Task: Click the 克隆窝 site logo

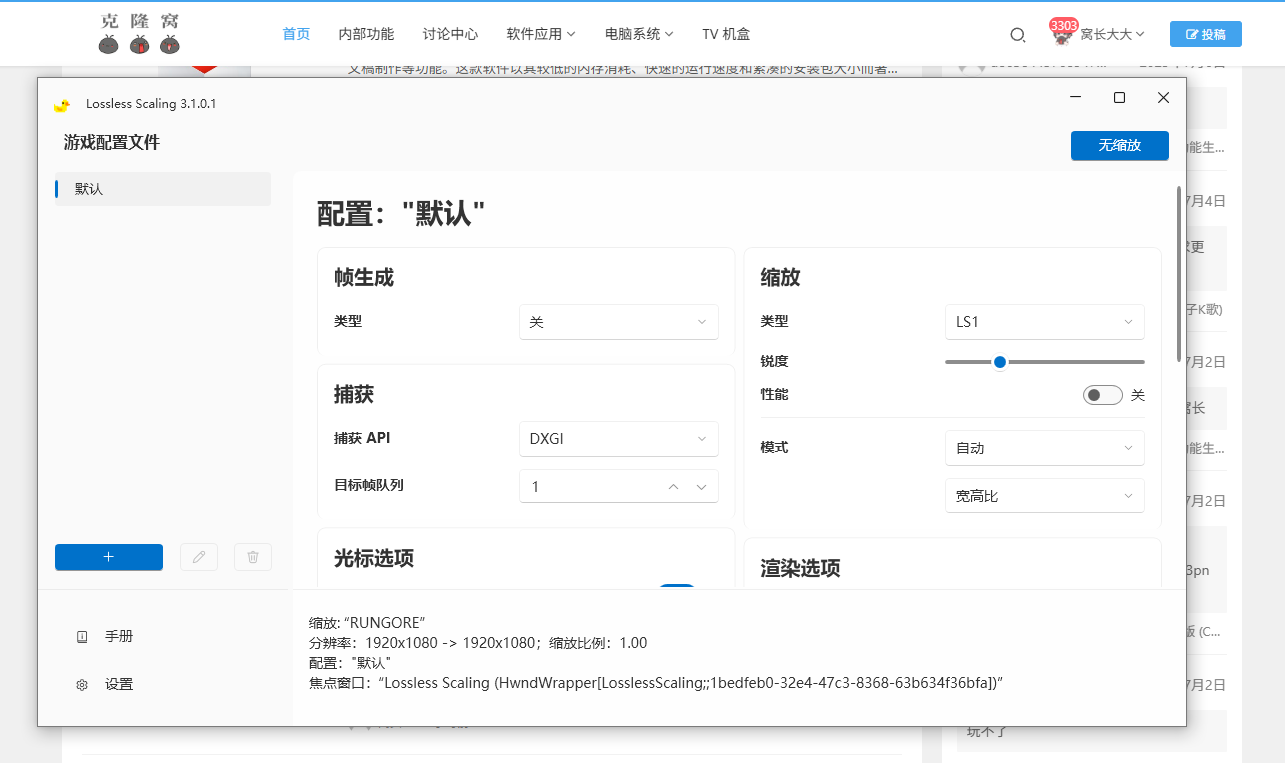Action: tap(140, 33)
